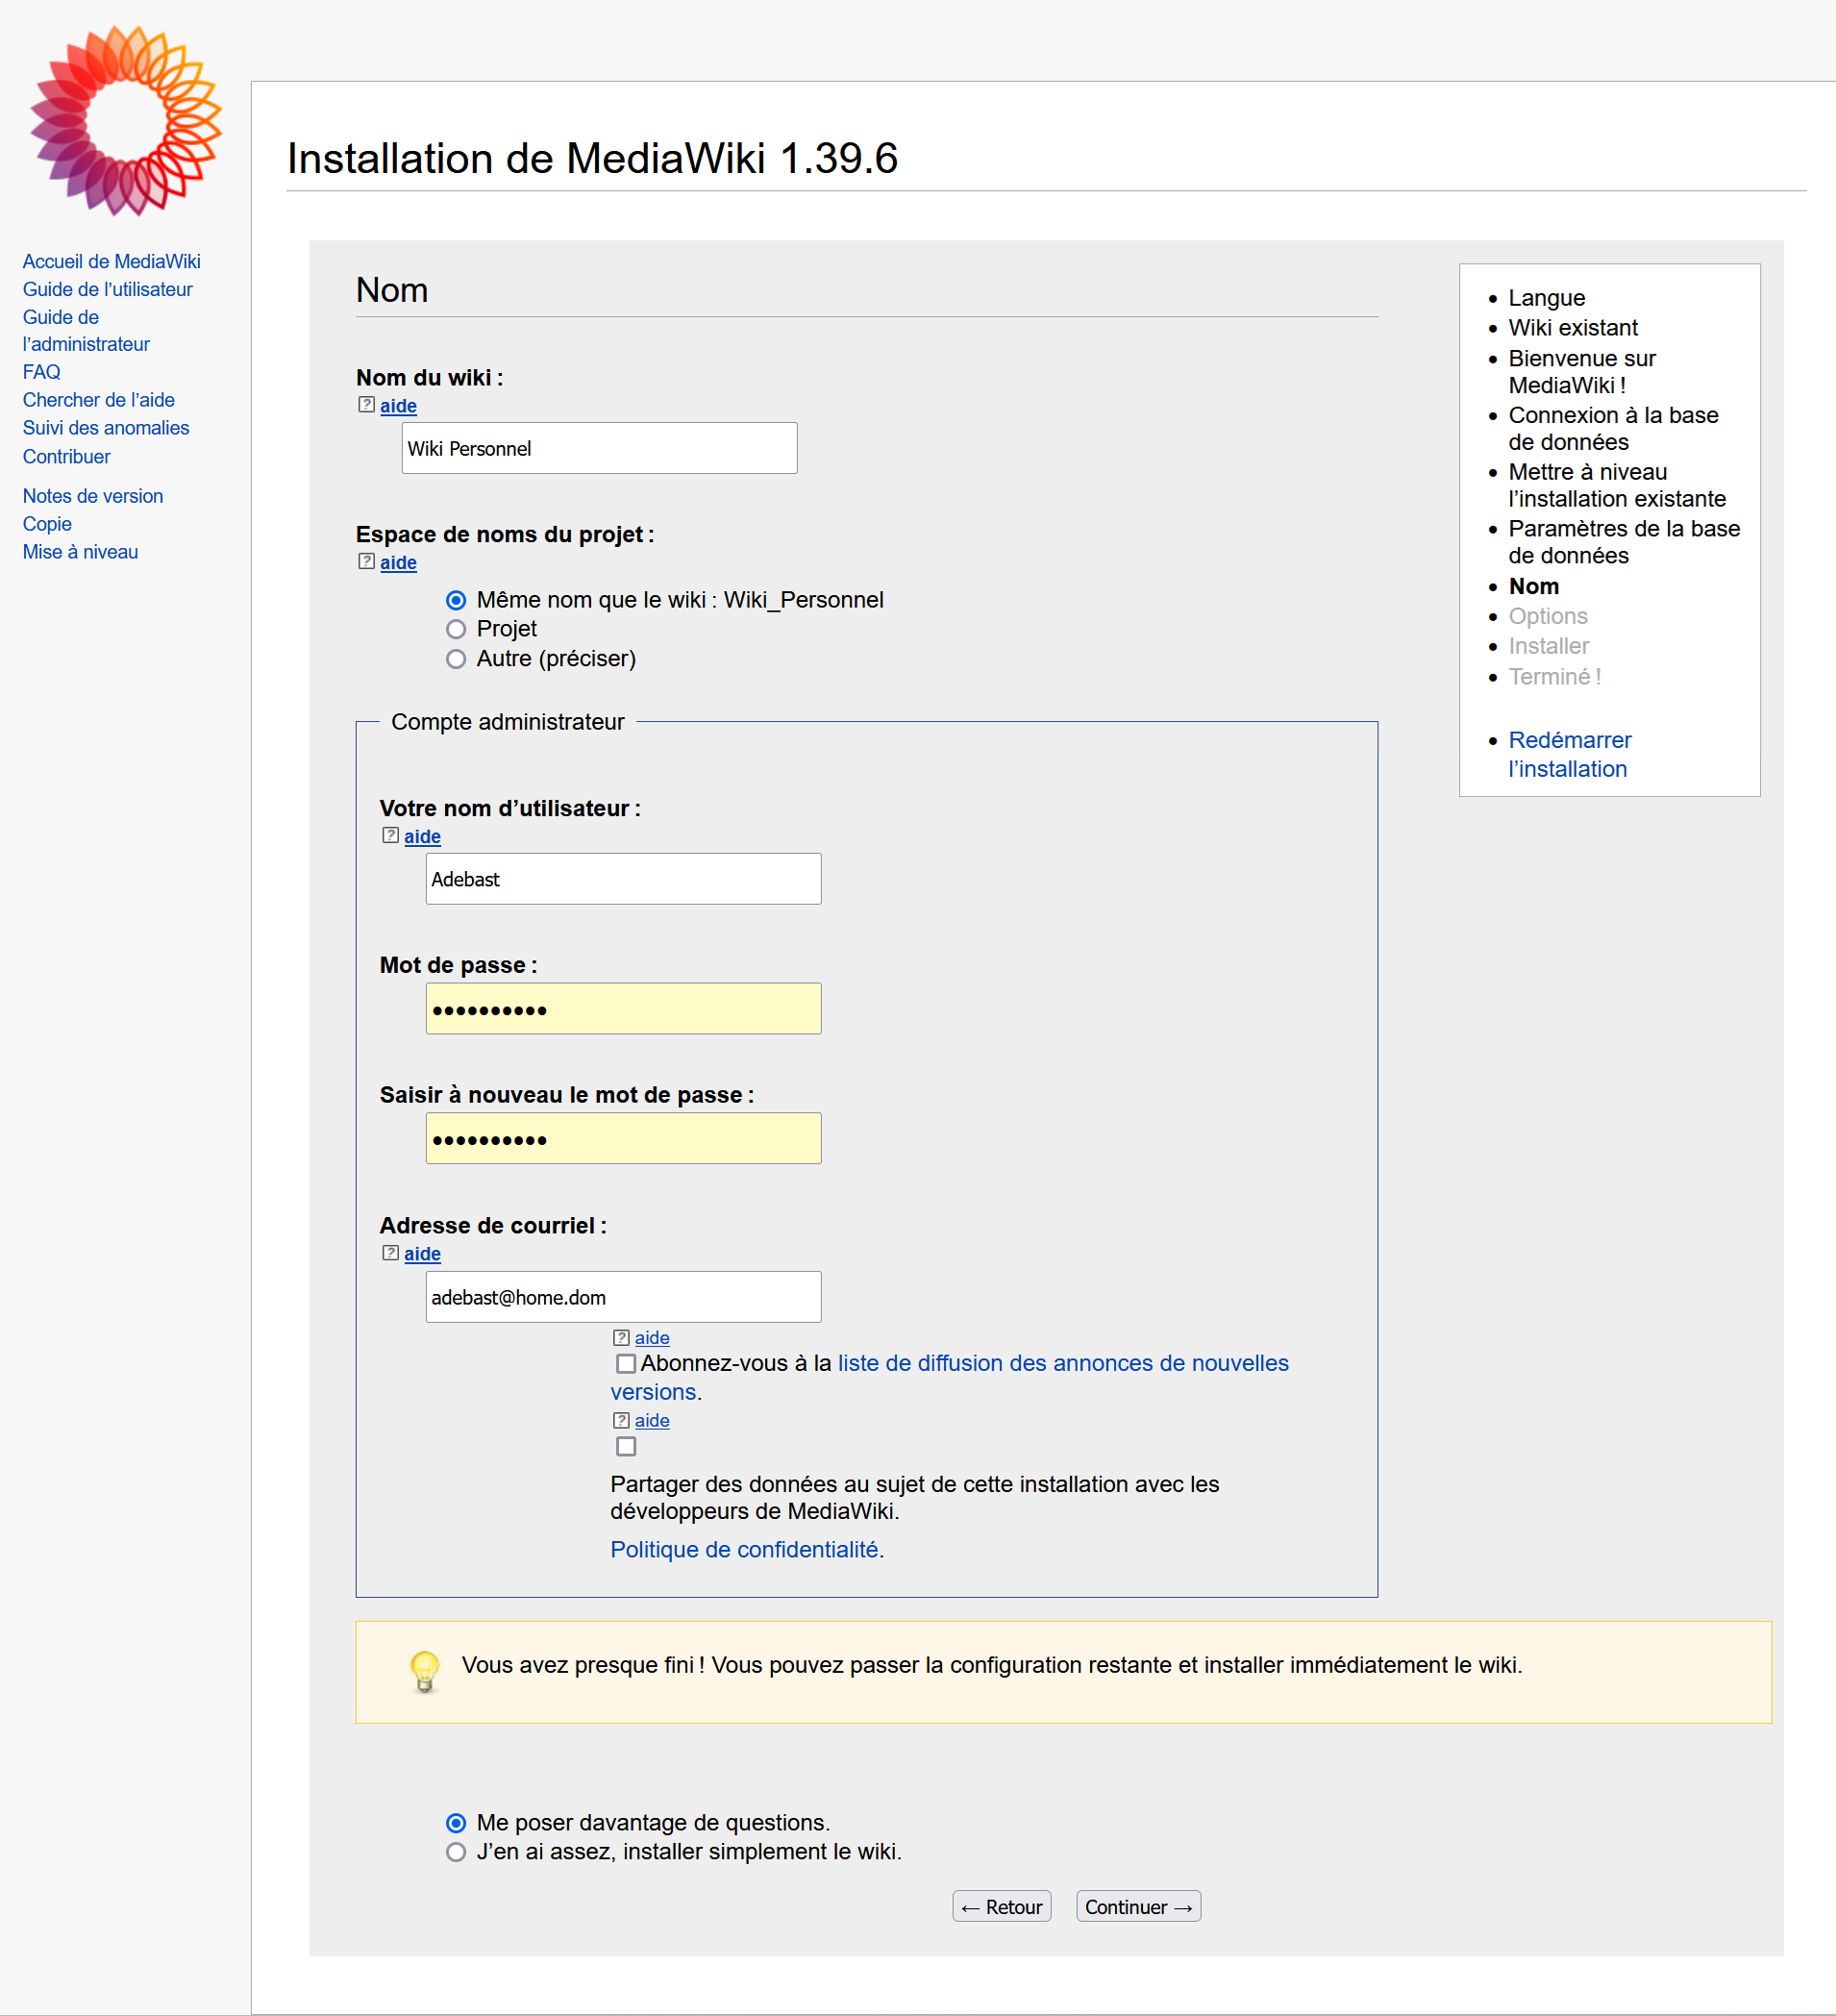Open aide link for Votre nom d'utilisateur

[422, 837]
